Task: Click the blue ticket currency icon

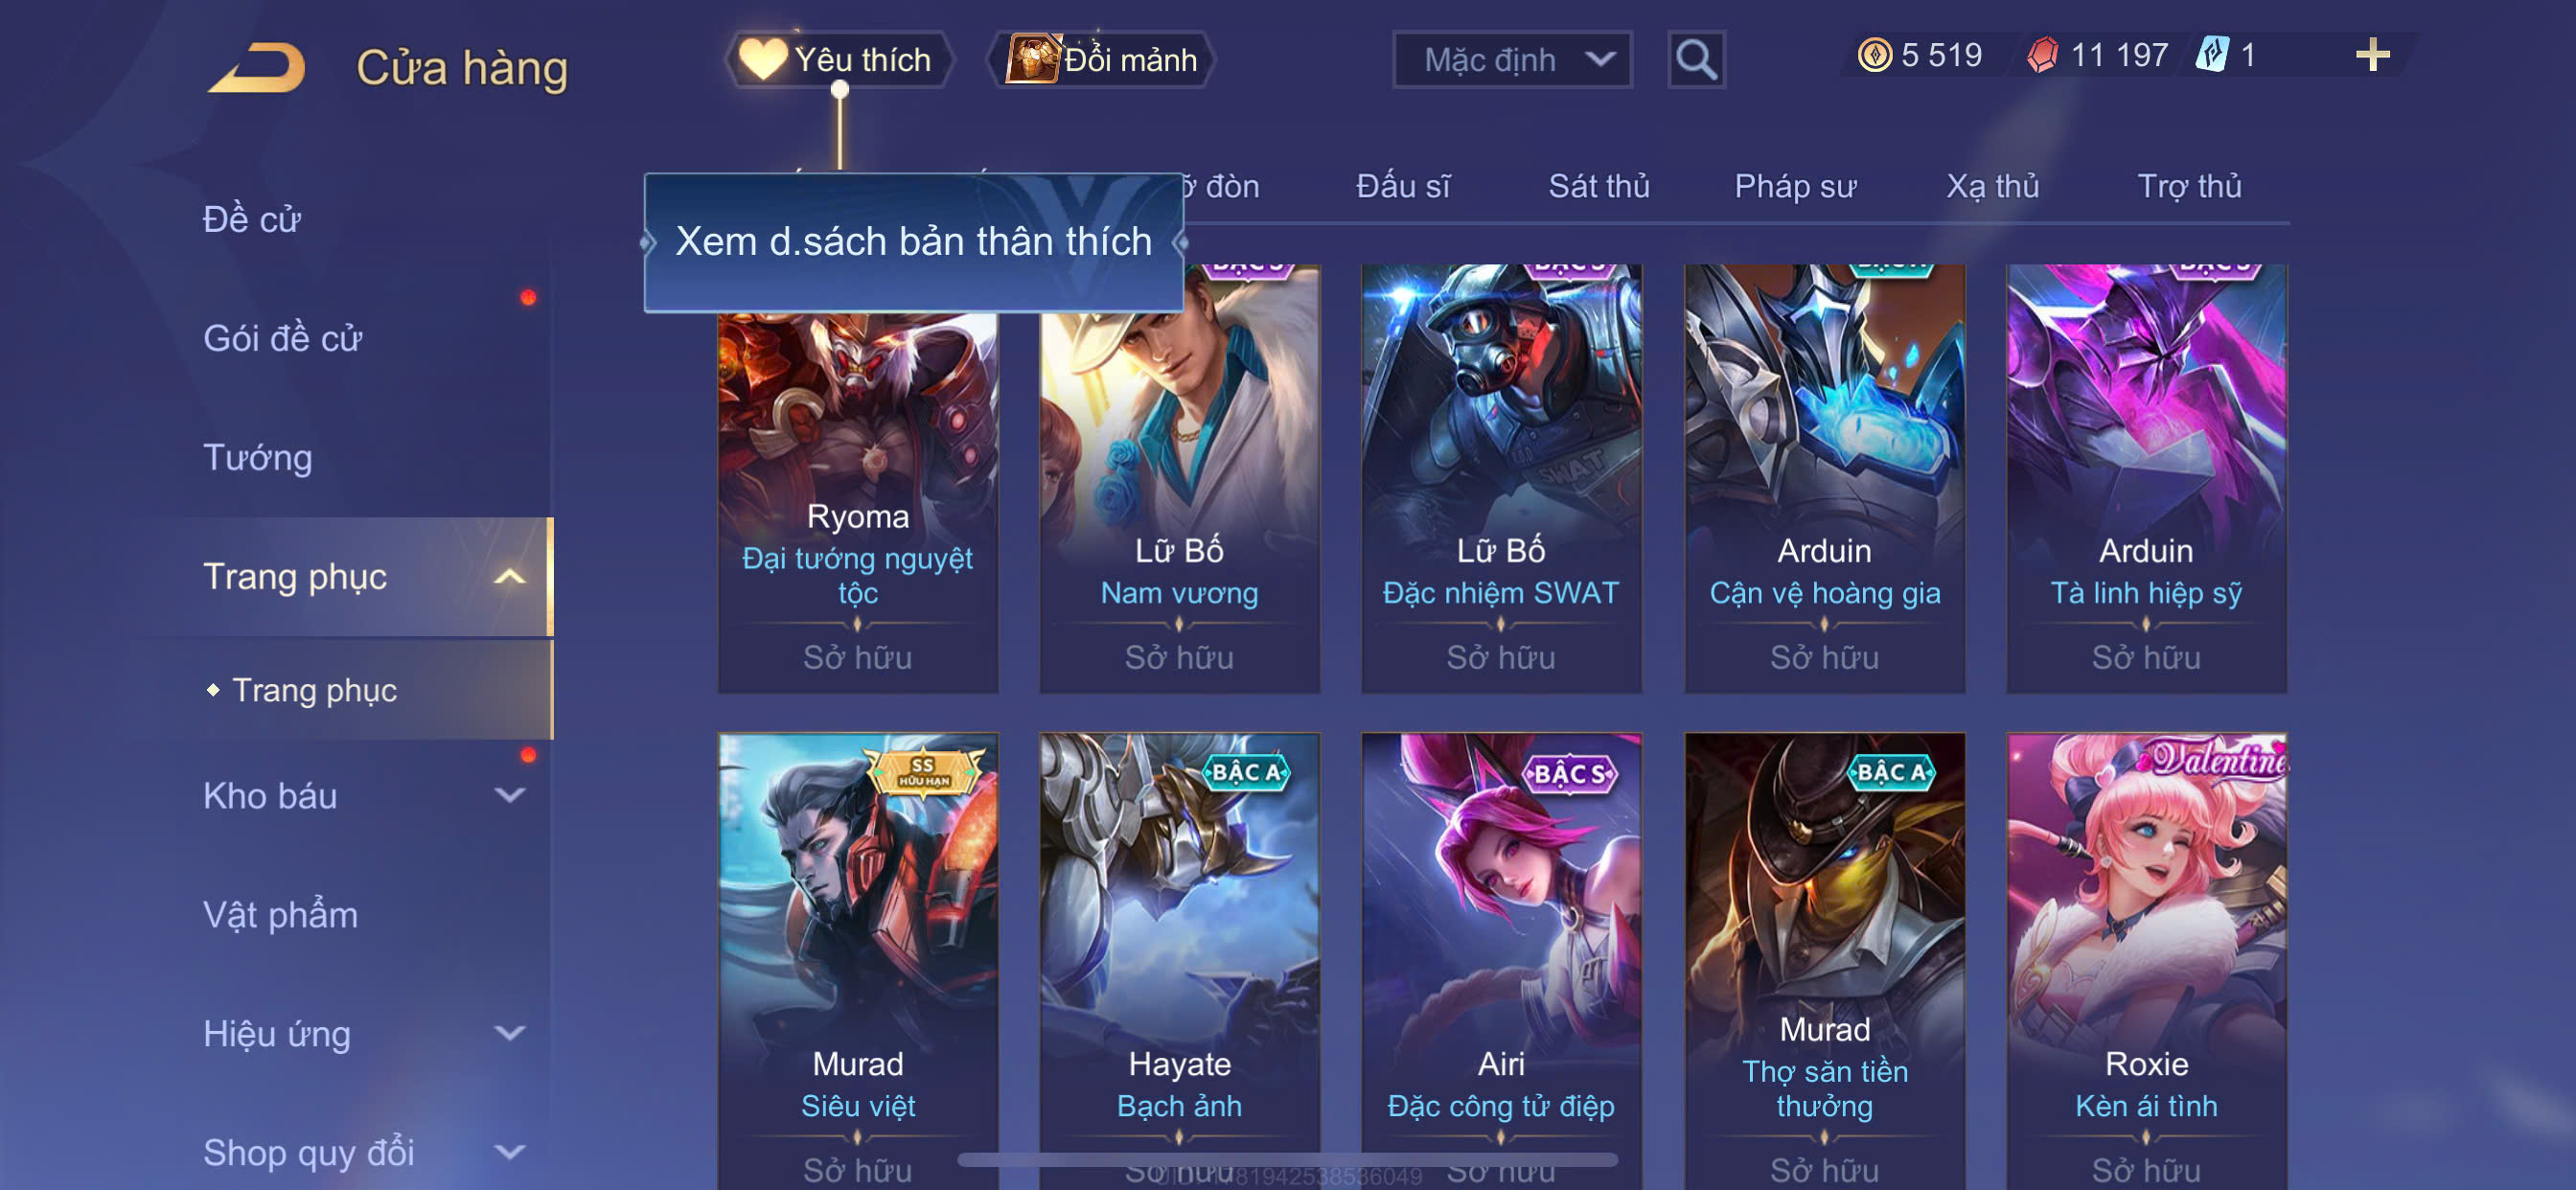Action: pyautogui.click(x=2211, y=55)
